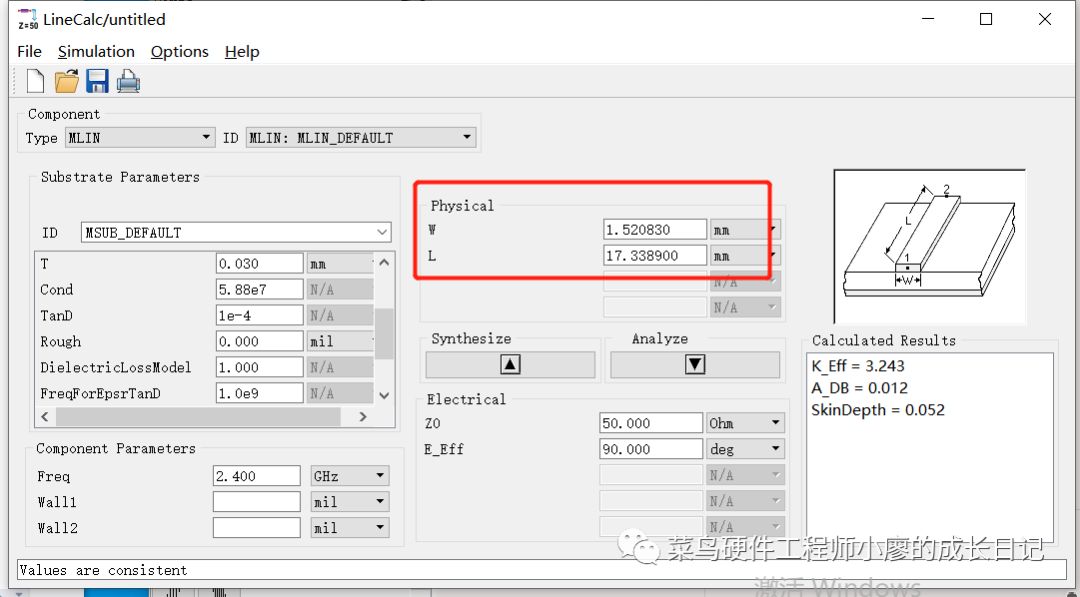
Task: Open the L unit mm dropdown
Action: 745,255
